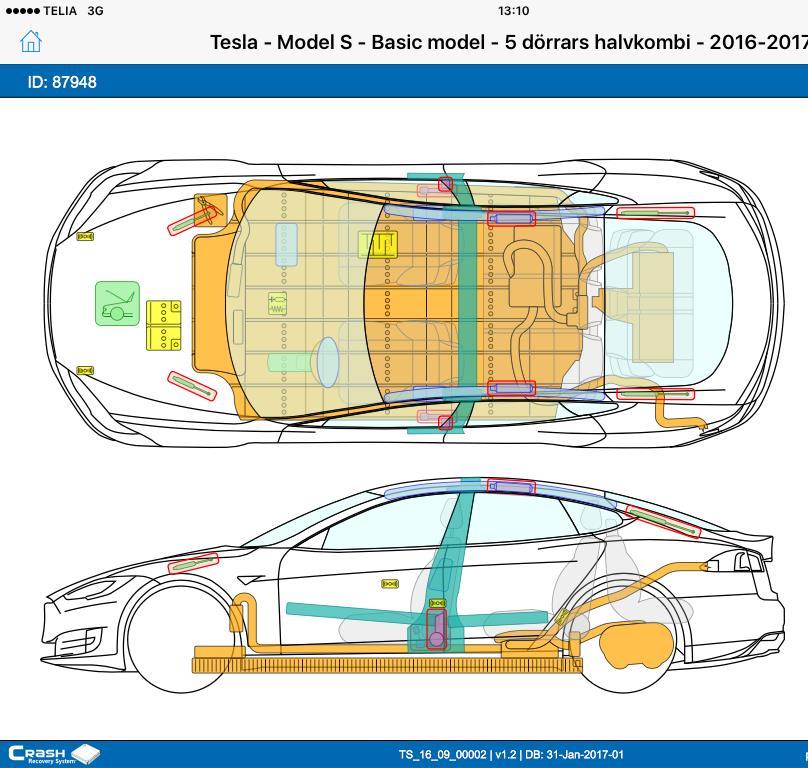Select the tailgate gas strut in side view
808x768 pixels.
point(663,522)
